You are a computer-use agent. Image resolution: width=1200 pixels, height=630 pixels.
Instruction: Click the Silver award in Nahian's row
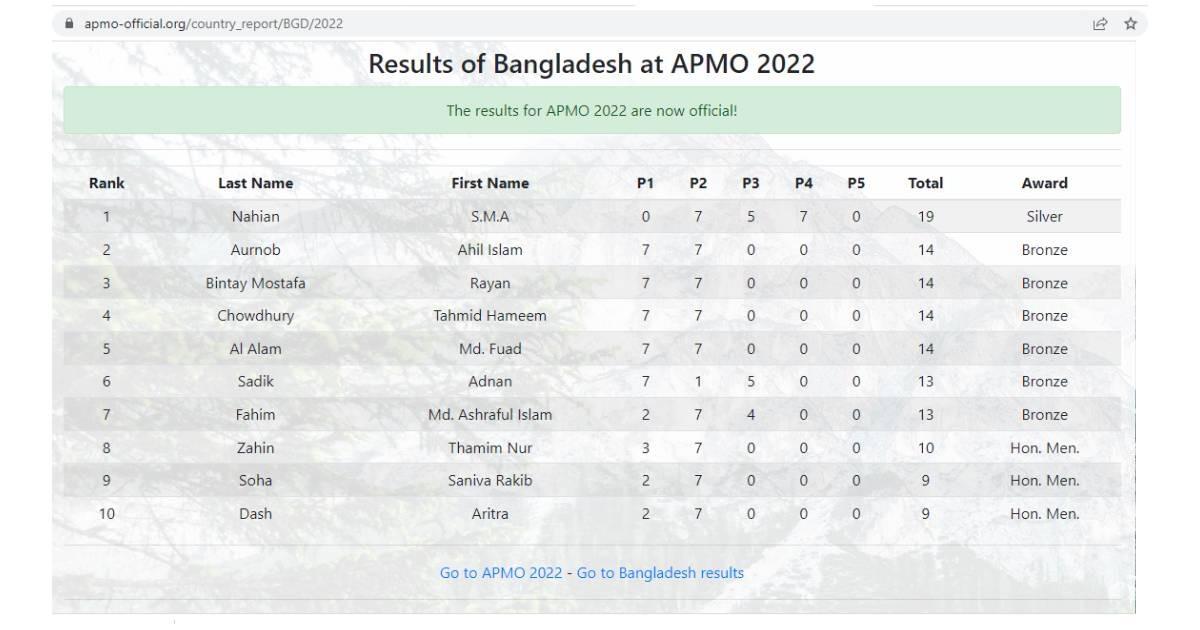pyautogui.click(x=1044, y=216)
